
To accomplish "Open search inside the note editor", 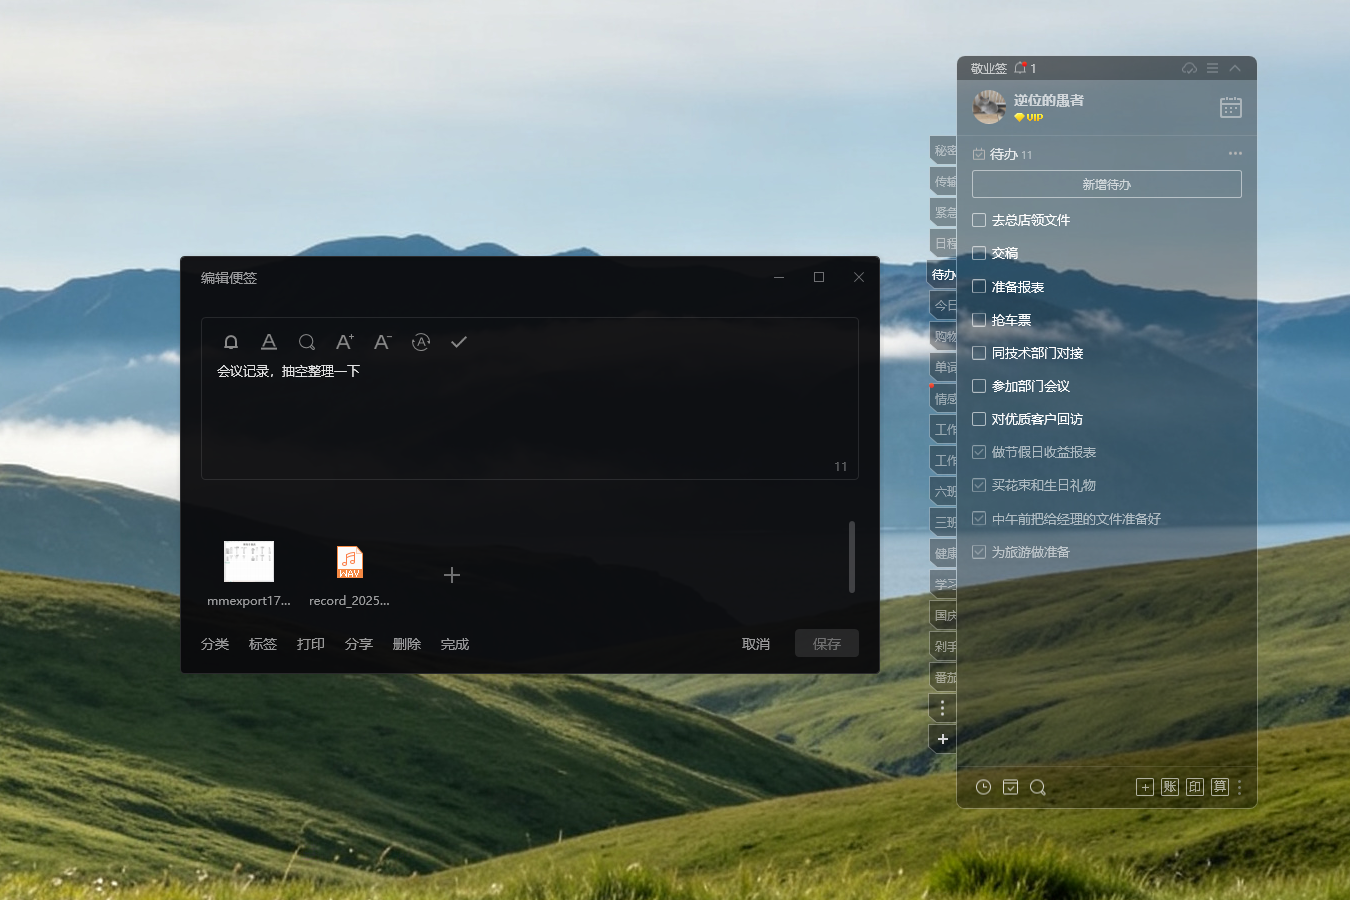I will tap(307, 342).
